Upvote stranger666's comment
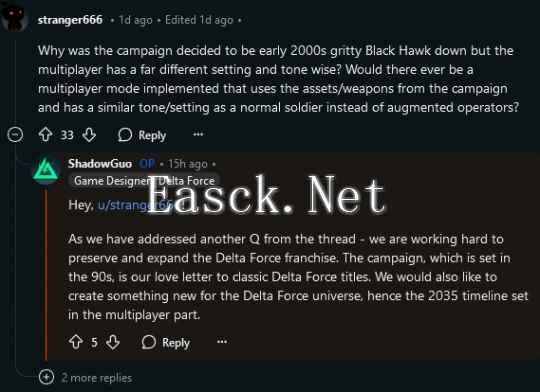Screen dimensions: 540x392 45,135
